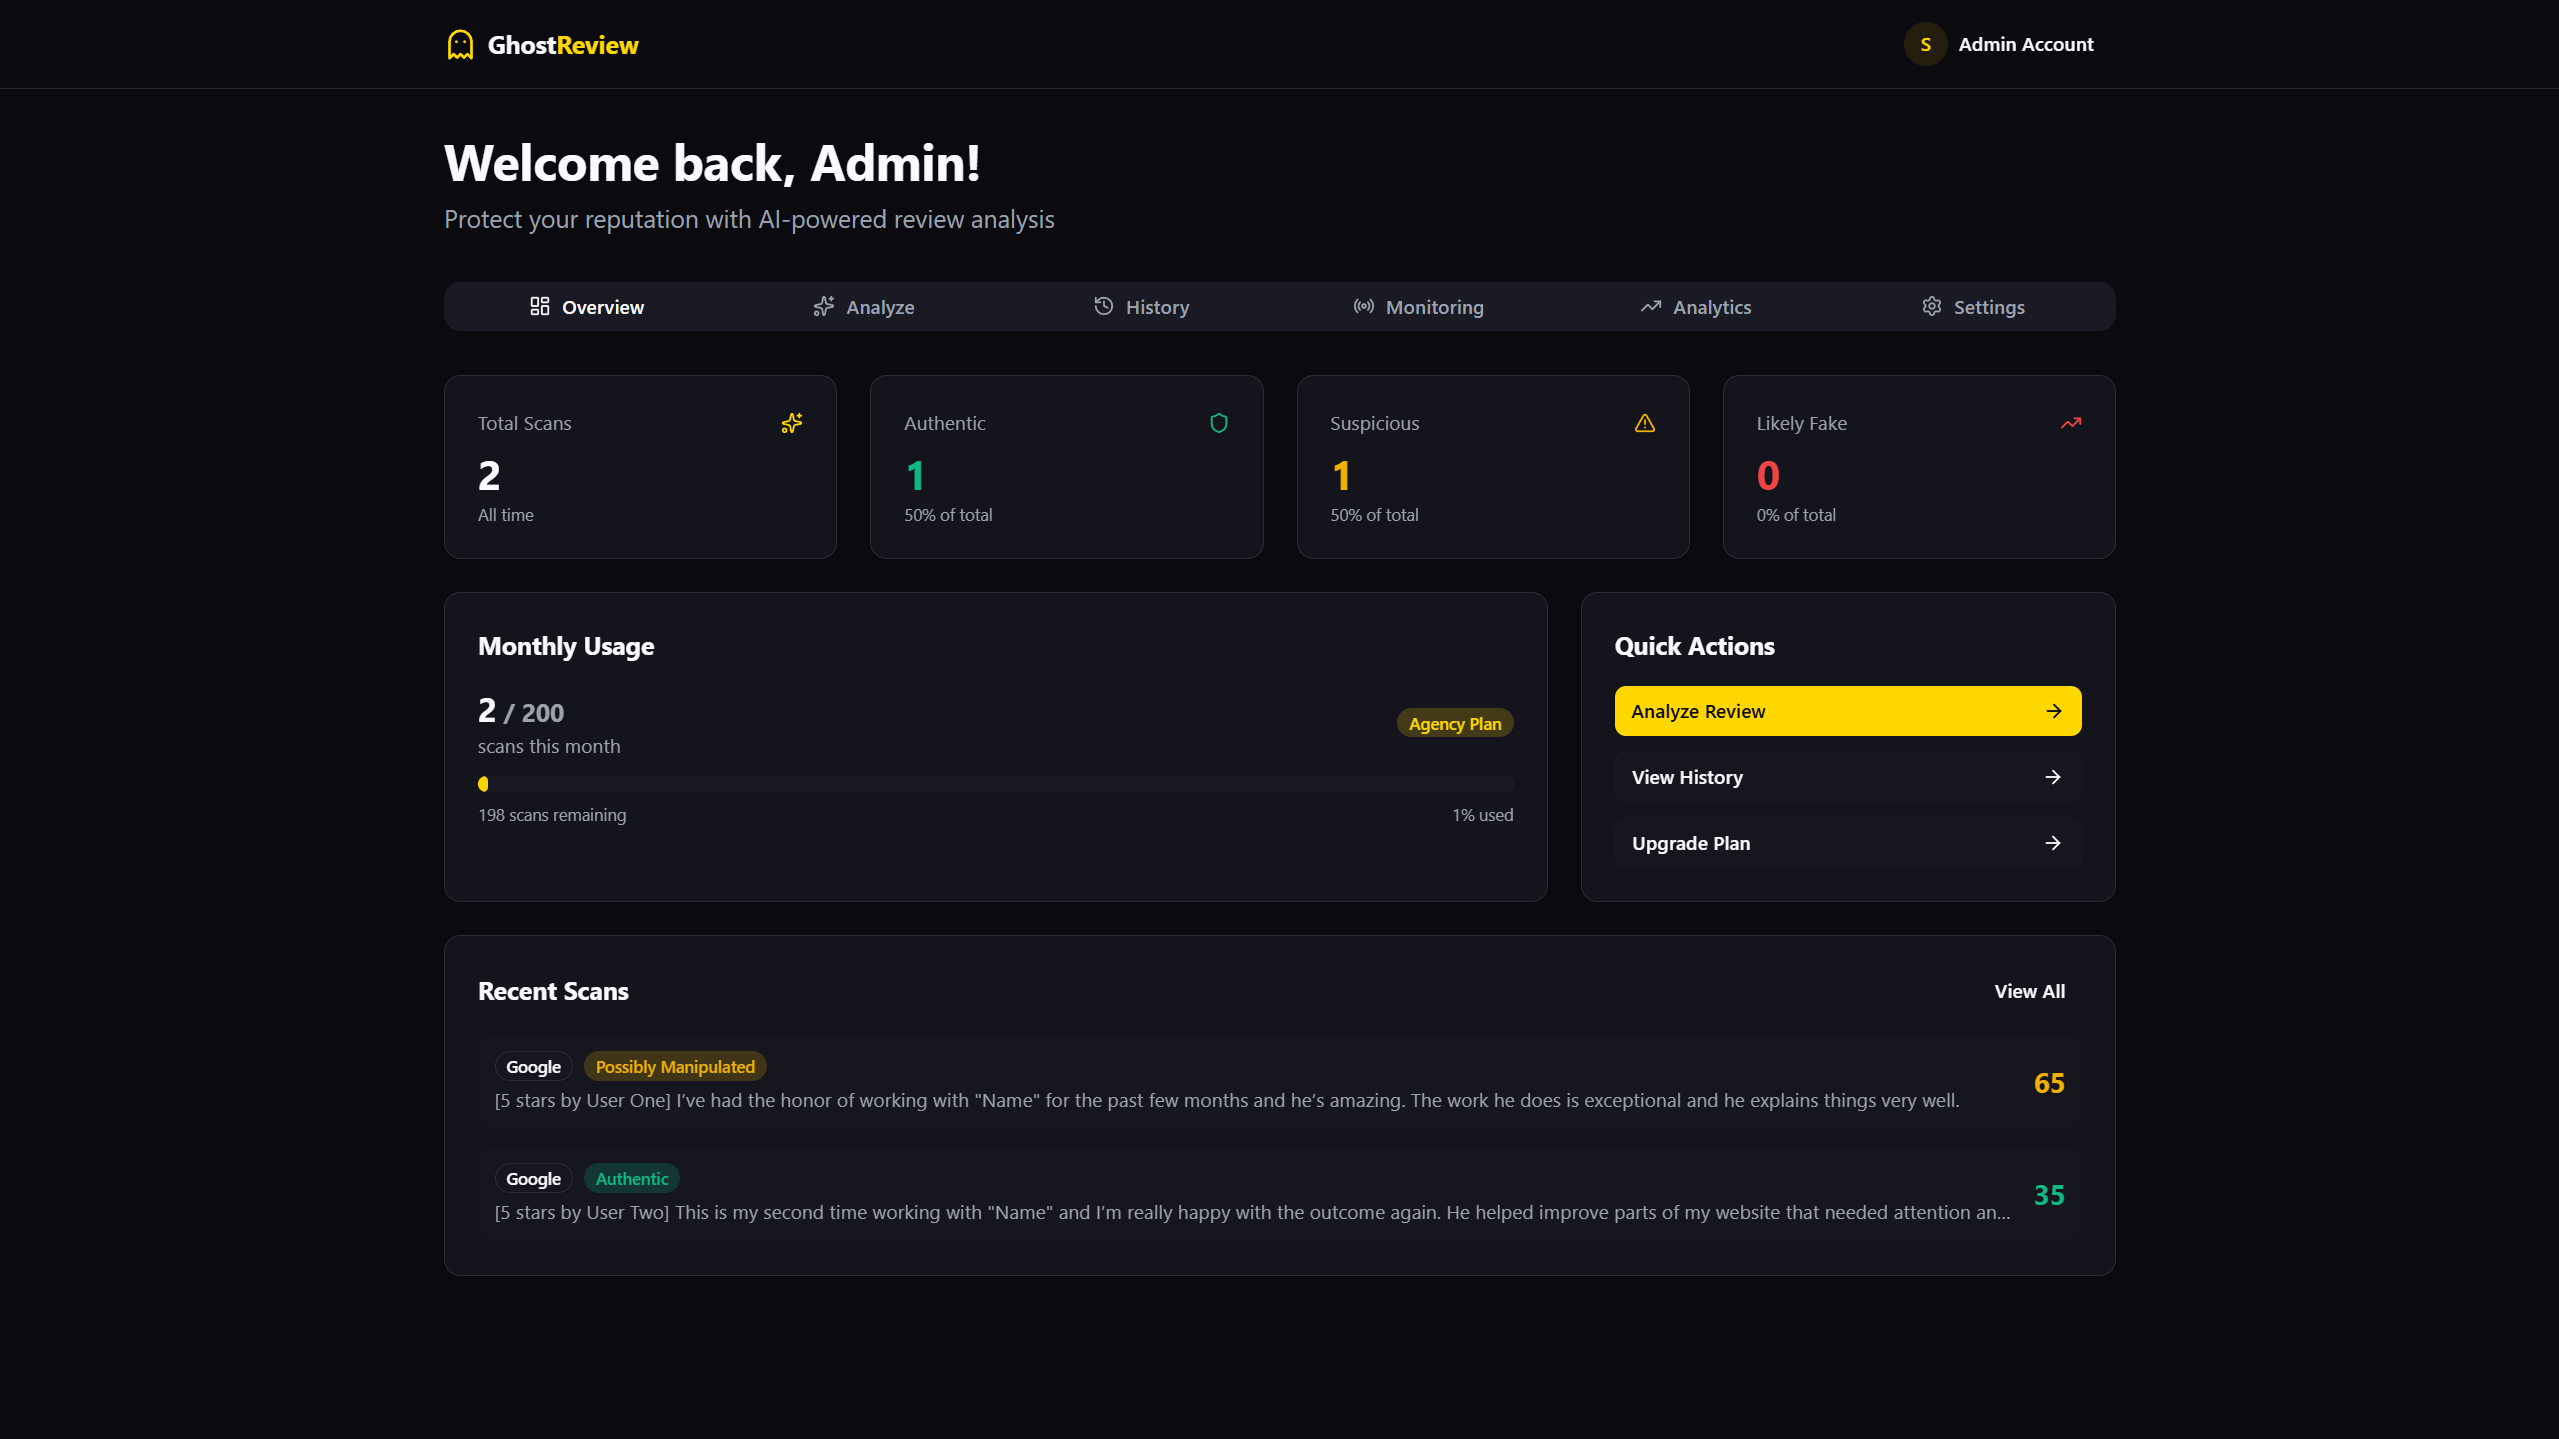
Task: Click the clock icon next to History
Action: [x=1103, y=306]
